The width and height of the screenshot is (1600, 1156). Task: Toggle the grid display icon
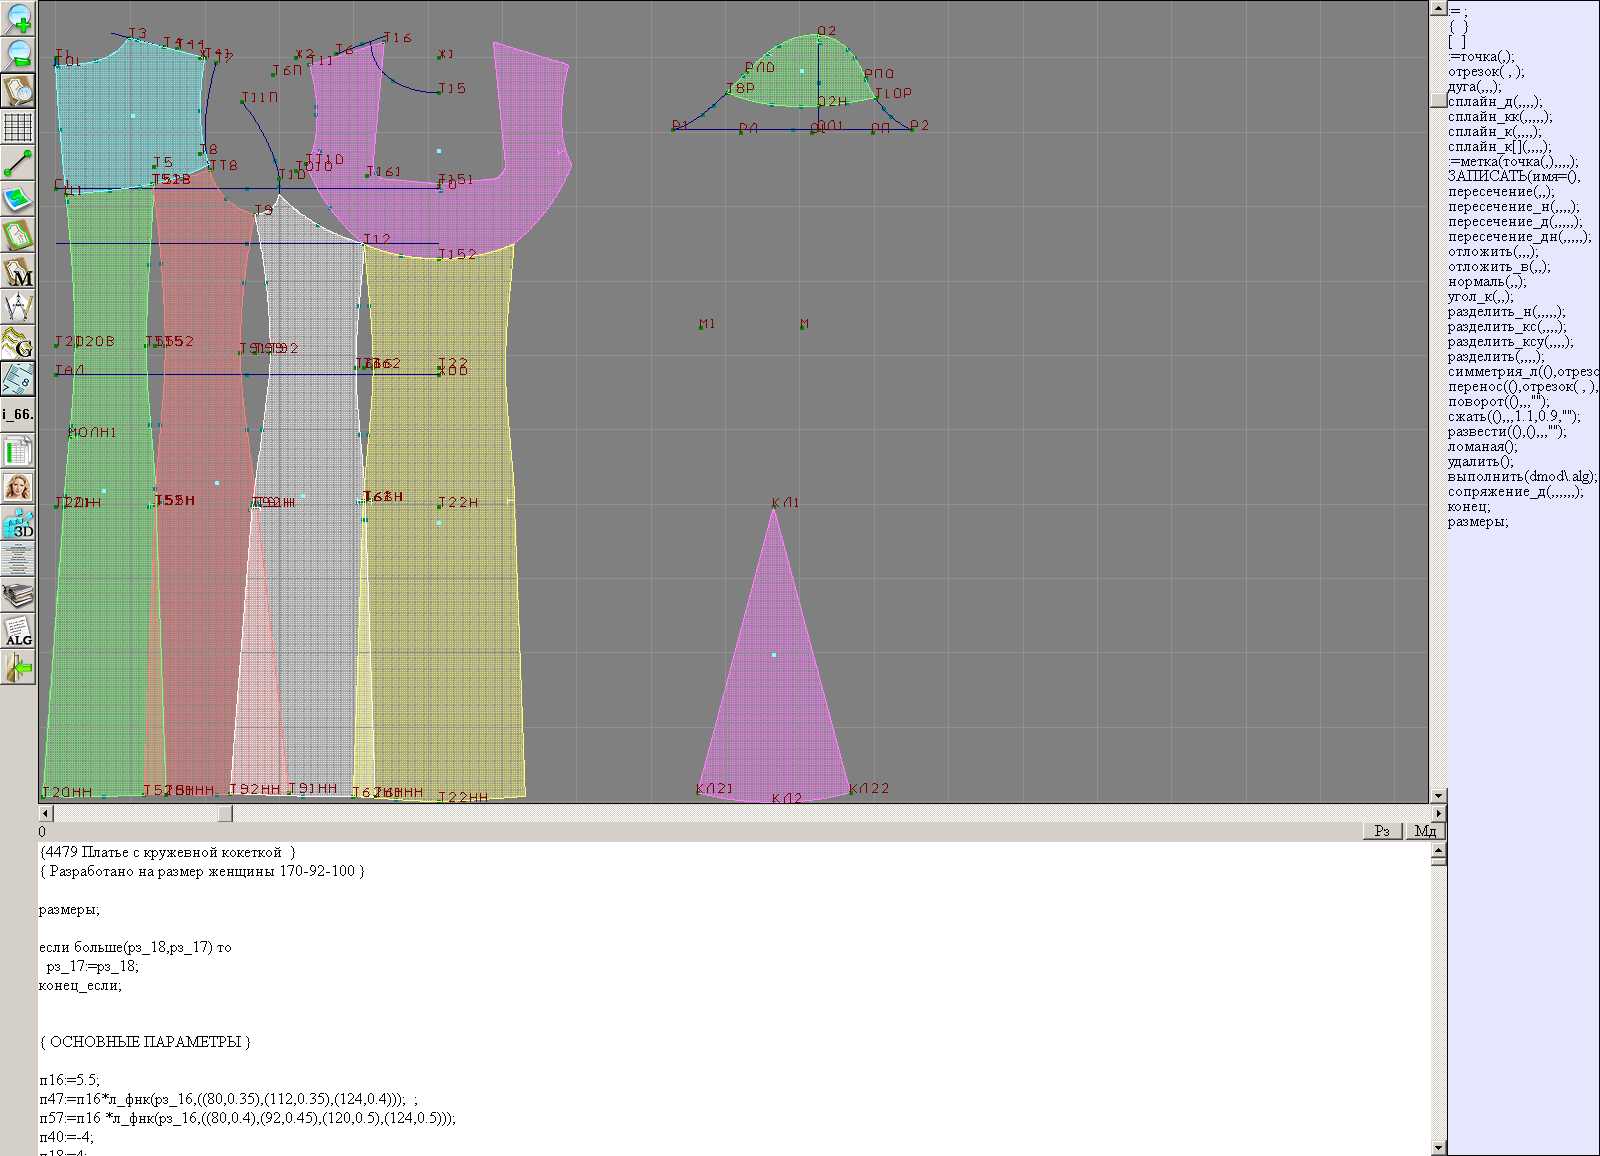click(x=18, y=127)
